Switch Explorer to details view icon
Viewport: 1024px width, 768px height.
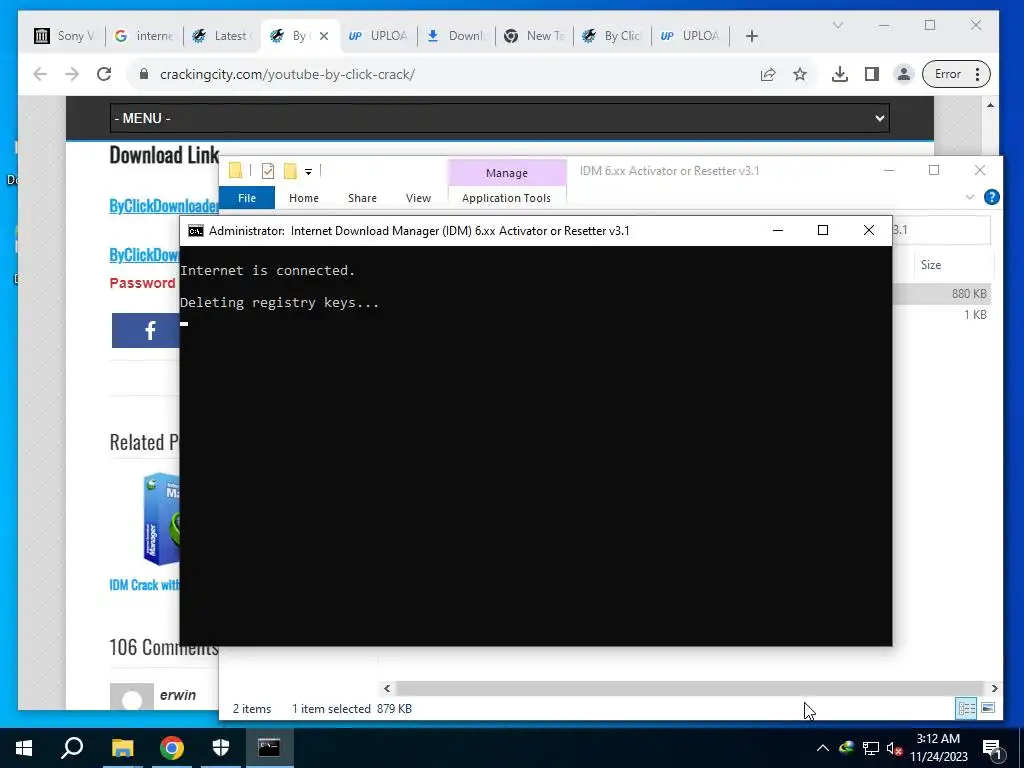[x=967, y=709]
